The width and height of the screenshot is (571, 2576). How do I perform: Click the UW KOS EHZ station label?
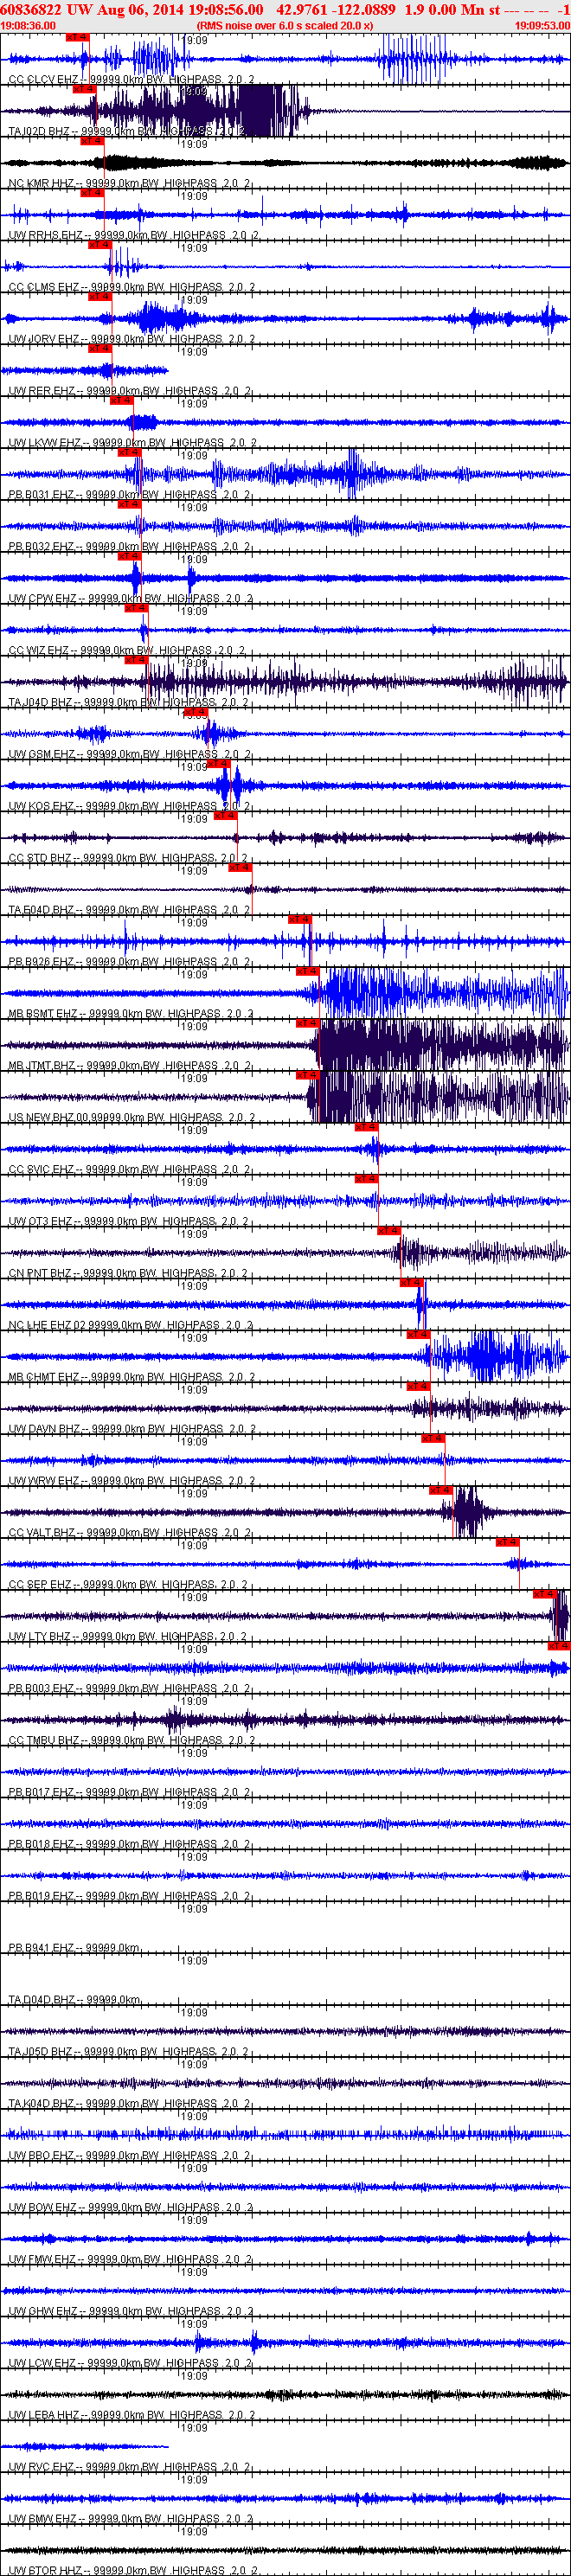tap(129, 806)
